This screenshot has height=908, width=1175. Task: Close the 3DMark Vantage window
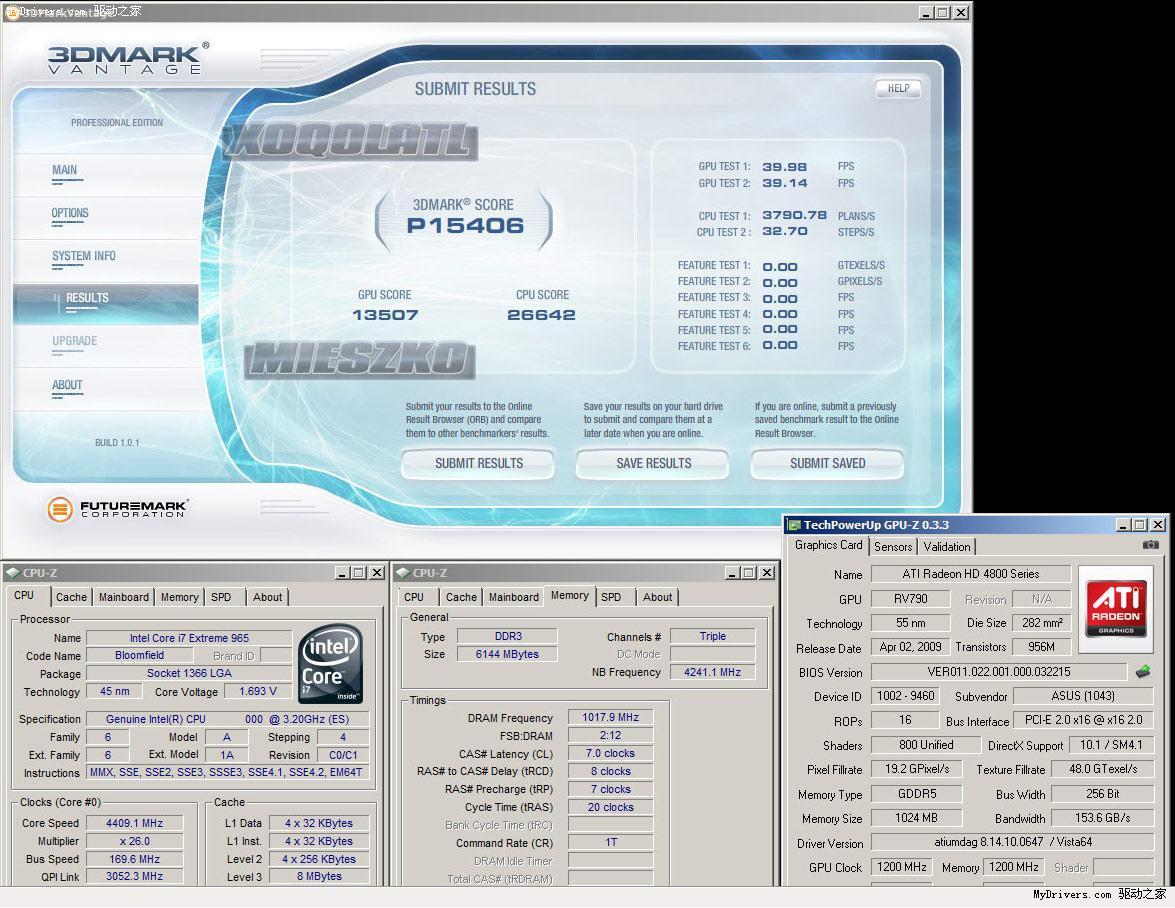(961, 13)
